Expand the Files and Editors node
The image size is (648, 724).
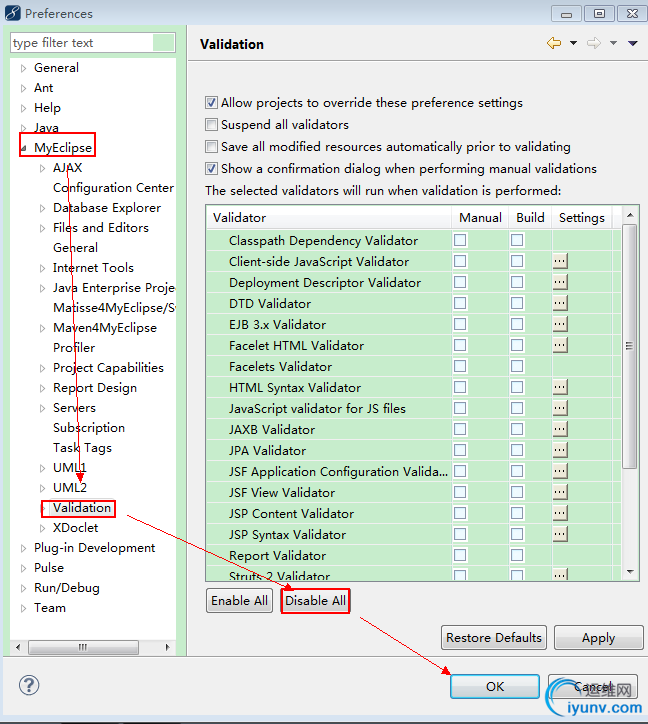click(x=42, y=228)
